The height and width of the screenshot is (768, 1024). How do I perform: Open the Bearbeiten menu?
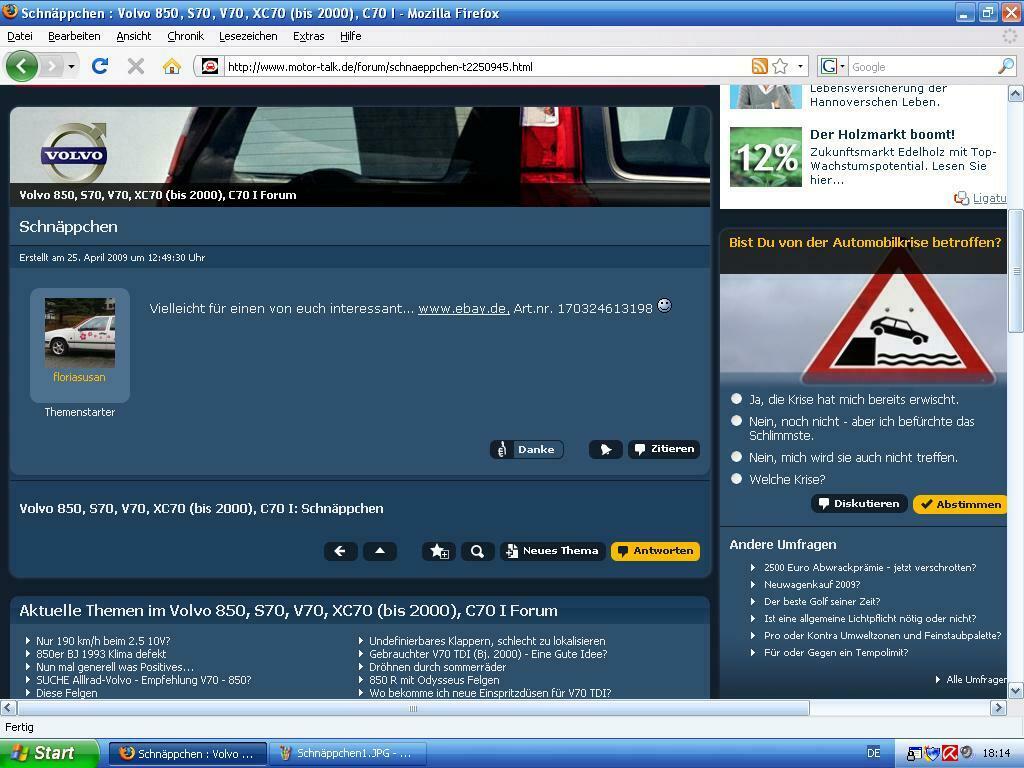tap(74, 36)
